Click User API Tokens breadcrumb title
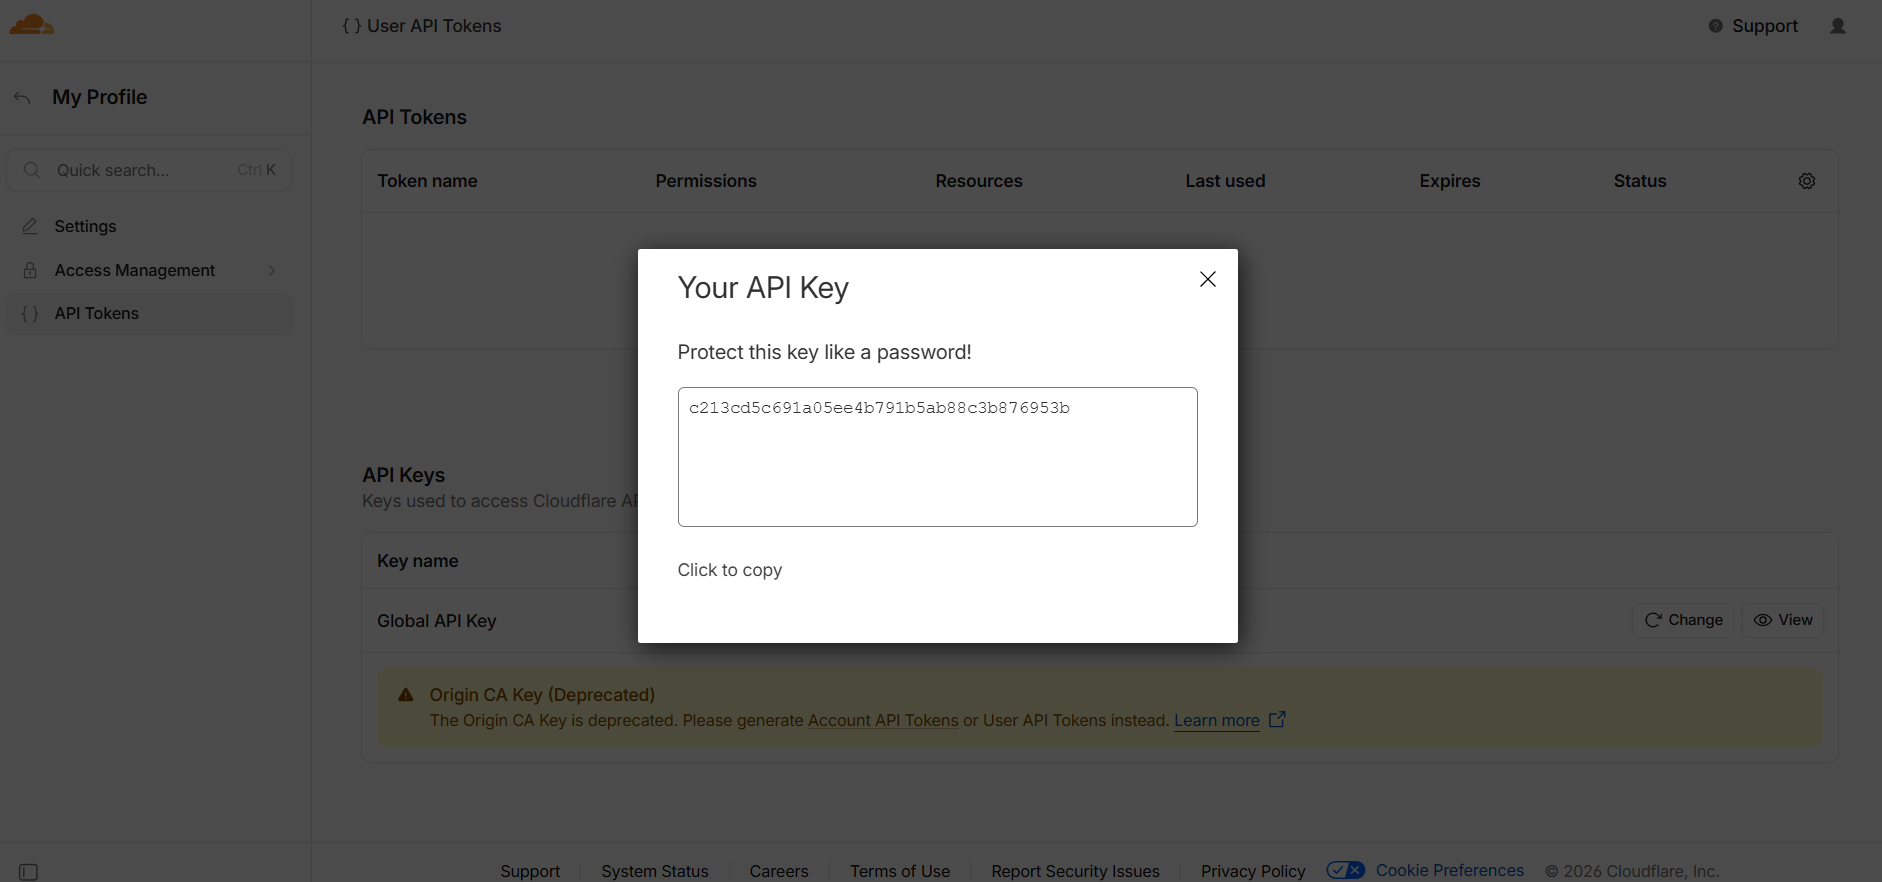 click(x=434, y=26)
